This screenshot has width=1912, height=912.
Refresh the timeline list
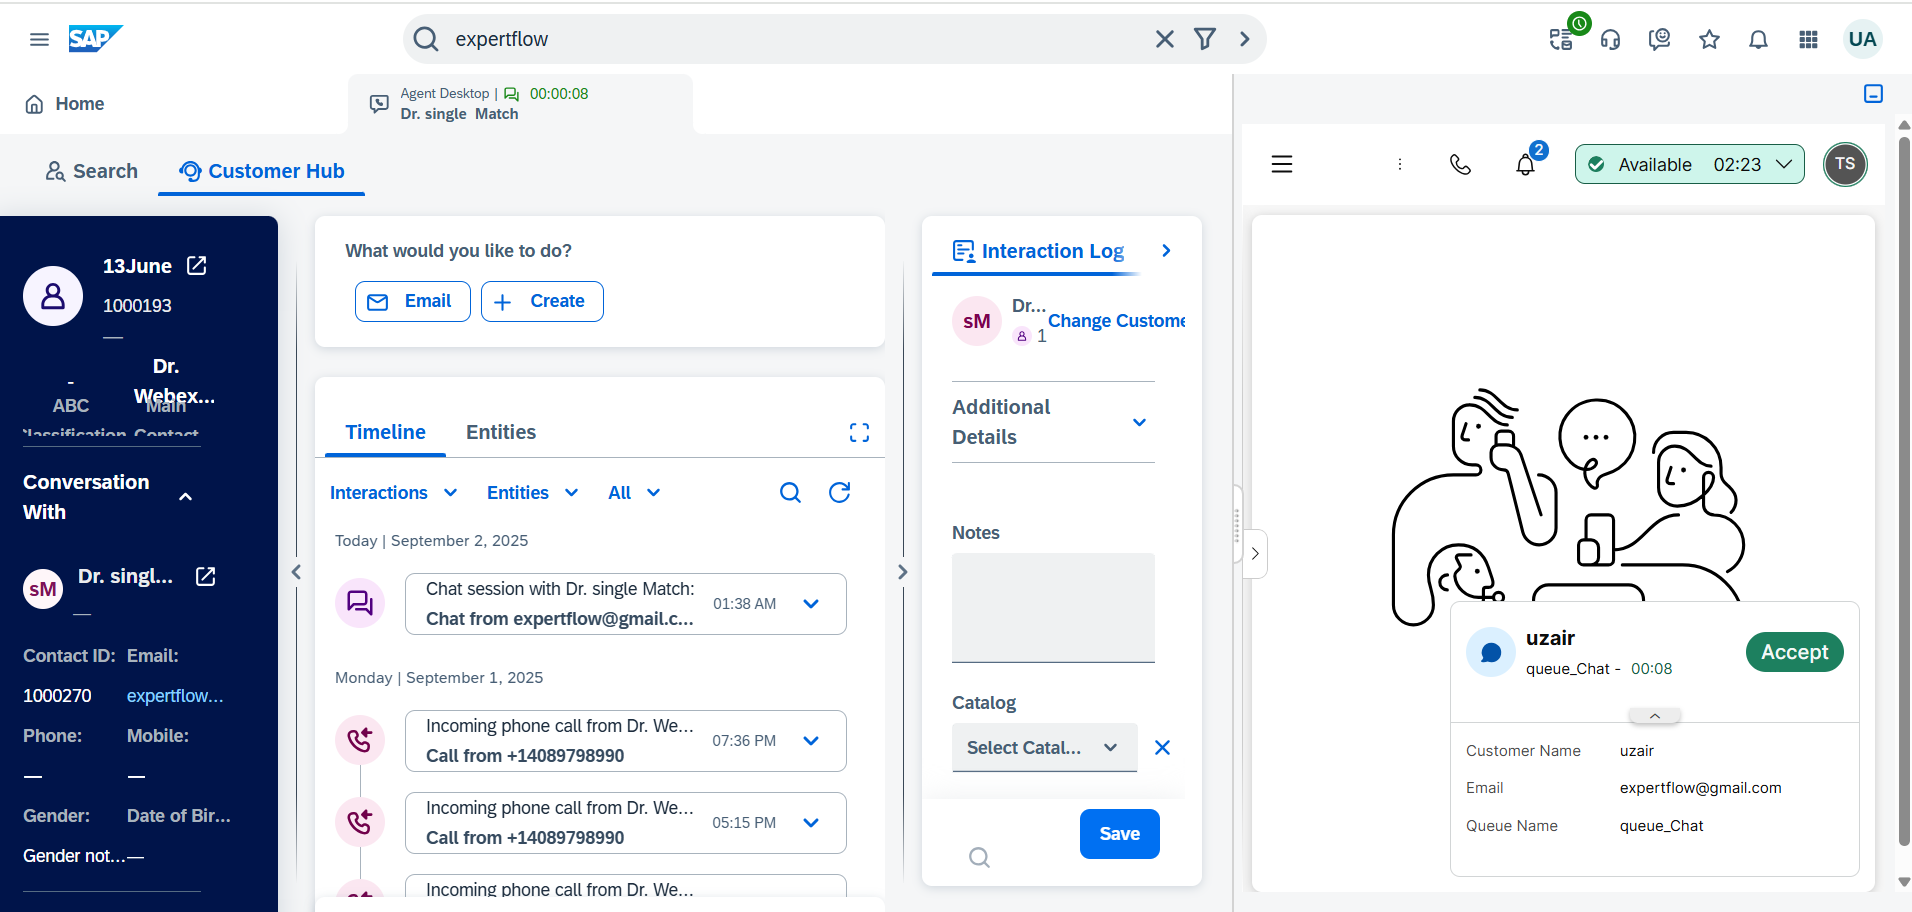[x=839, y=492]
